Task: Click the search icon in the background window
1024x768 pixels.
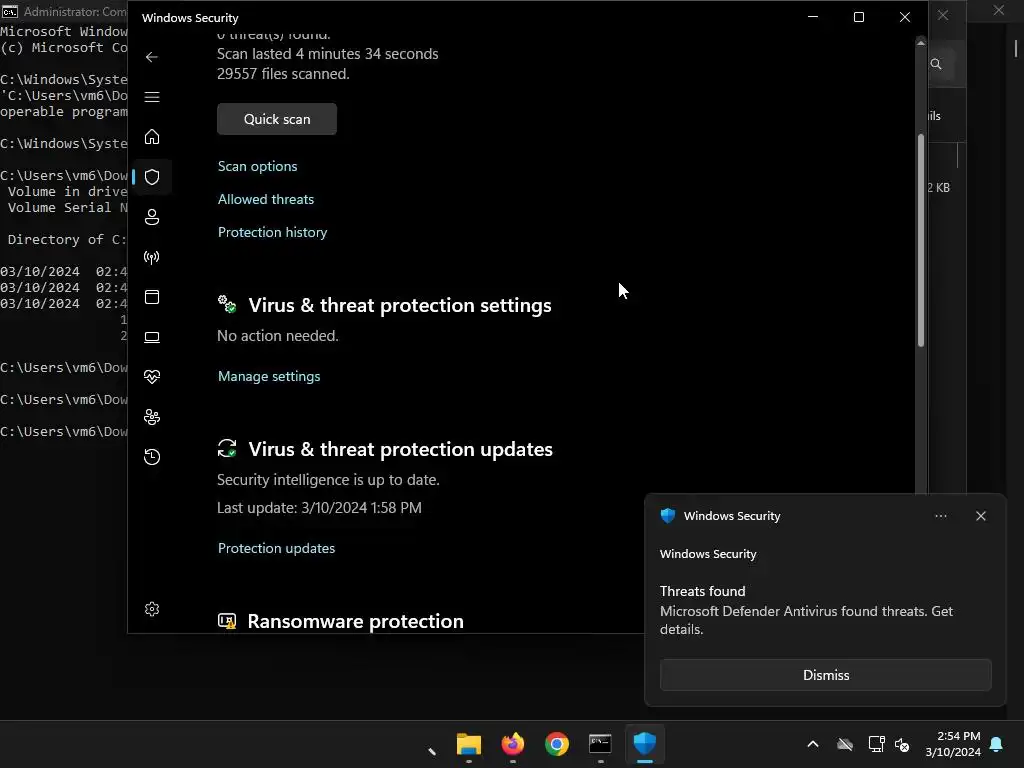Action: coord(936,64)
